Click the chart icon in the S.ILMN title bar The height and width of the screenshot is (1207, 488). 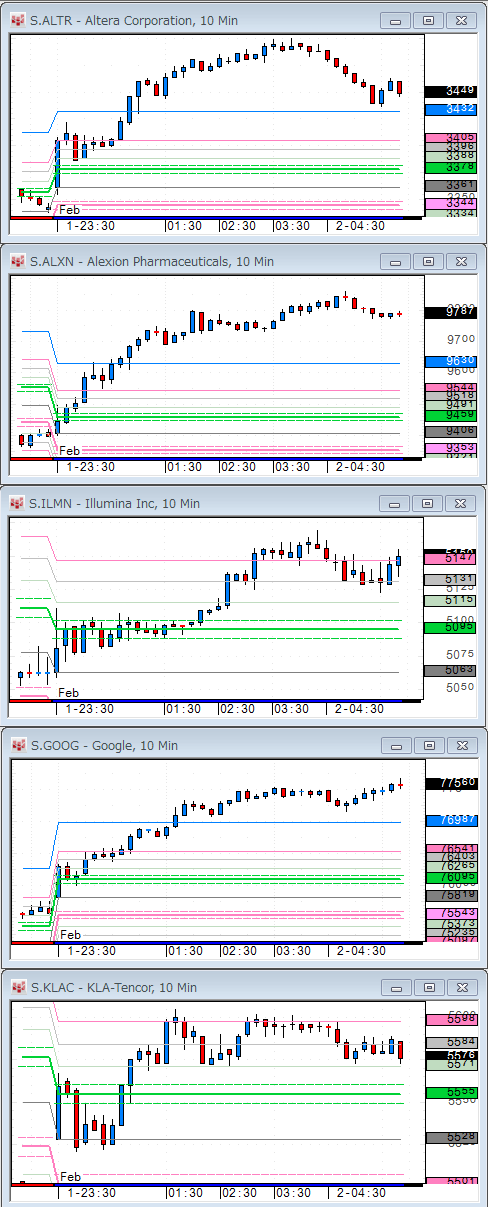tap(17, 504)
